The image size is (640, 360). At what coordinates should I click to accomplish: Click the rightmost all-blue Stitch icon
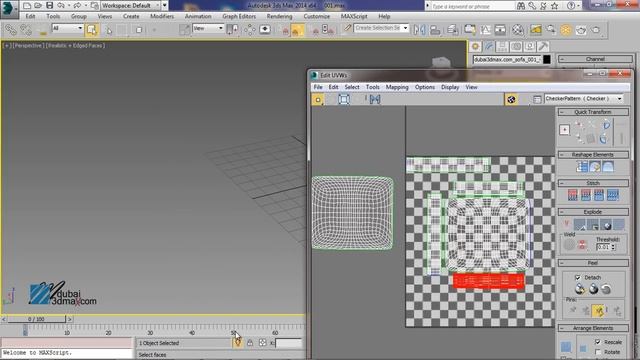[x=612, y=195]
